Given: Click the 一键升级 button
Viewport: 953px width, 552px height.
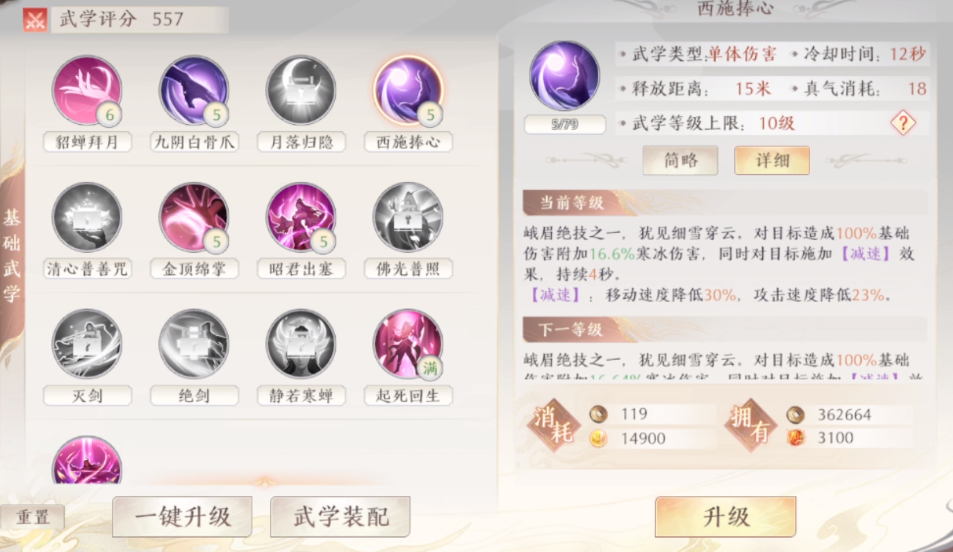Looking at the screenshot, I should (182, 517).
